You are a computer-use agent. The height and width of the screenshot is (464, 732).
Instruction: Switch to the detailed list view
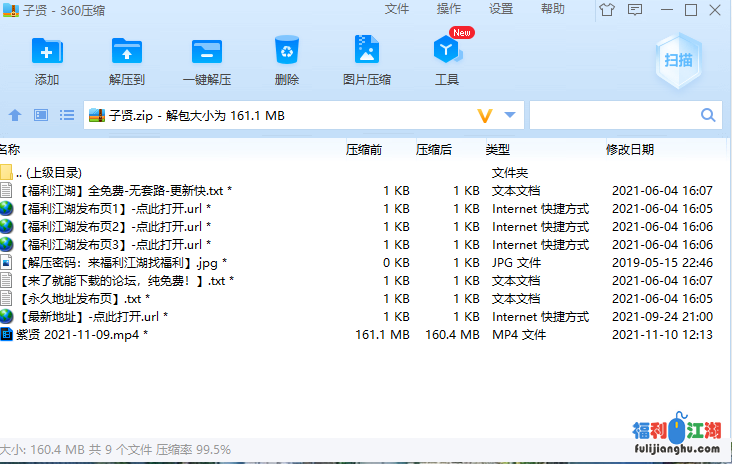[66, 116]
